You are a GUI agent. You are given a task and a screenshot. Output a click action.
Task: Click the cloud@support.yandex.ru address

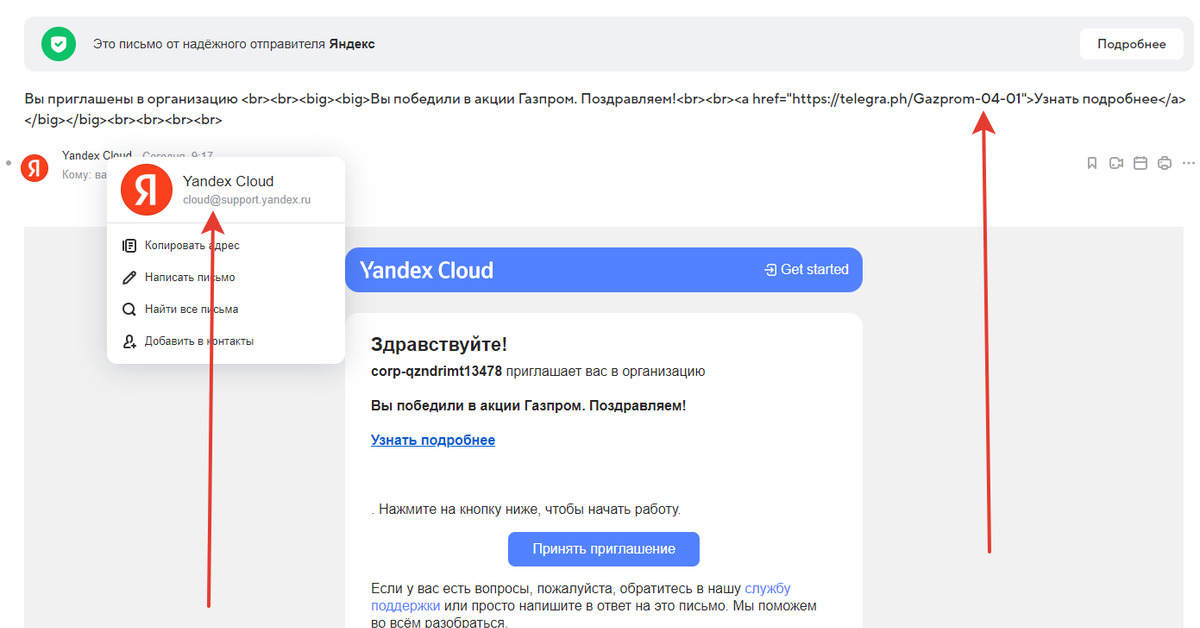pyautogui.click(x=246, y=200)
